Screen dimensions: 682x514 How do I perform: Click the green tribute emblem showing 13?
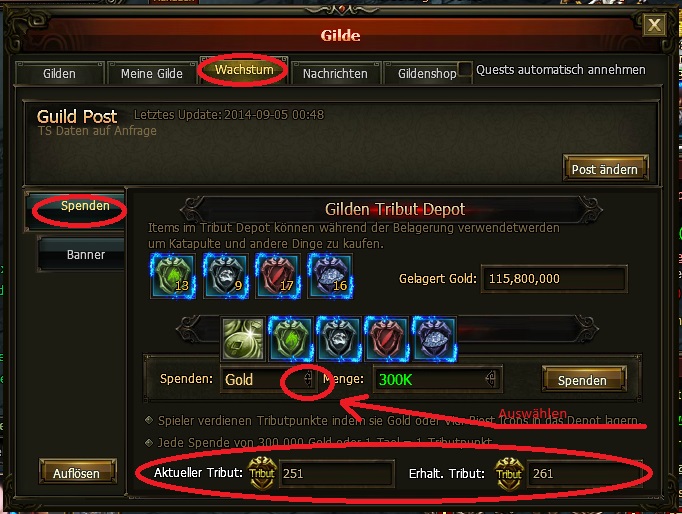[x=173, y=276]
